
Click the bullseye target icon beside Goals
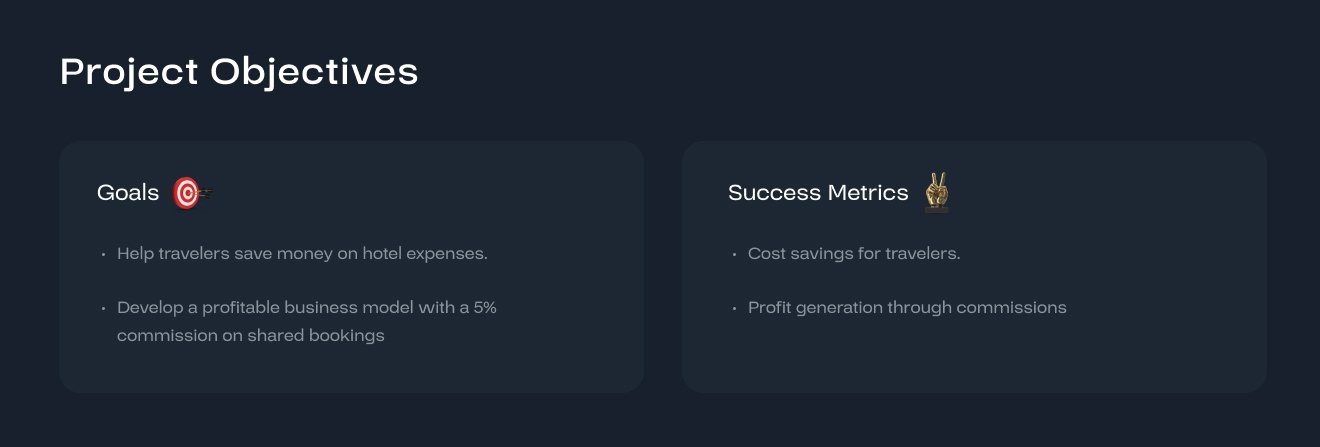(x=188, y=193)
